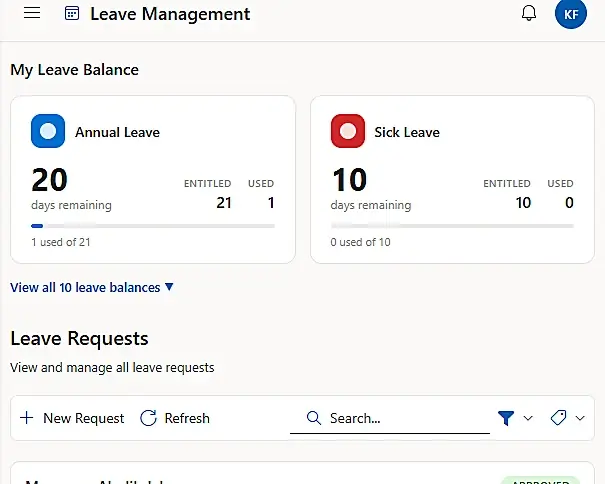Click the Sick Leave card title

[x=407, y=132]
